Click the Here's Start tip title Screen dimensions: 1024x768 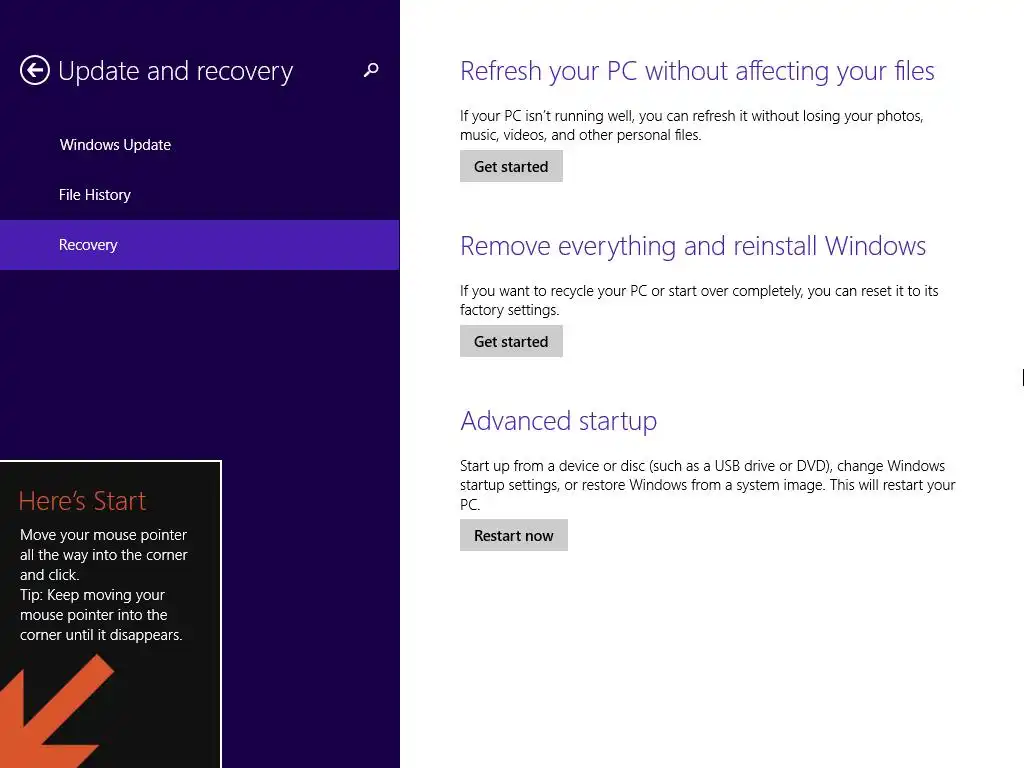tap(82, 501)
